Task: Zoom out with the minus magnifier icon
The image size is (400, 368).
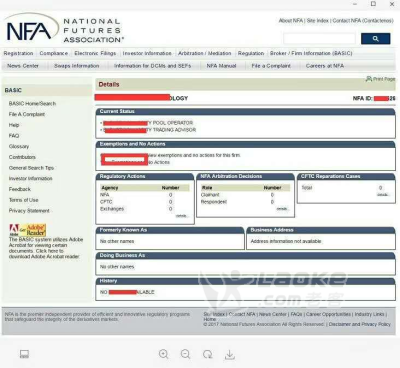Action: coord(186,354)
